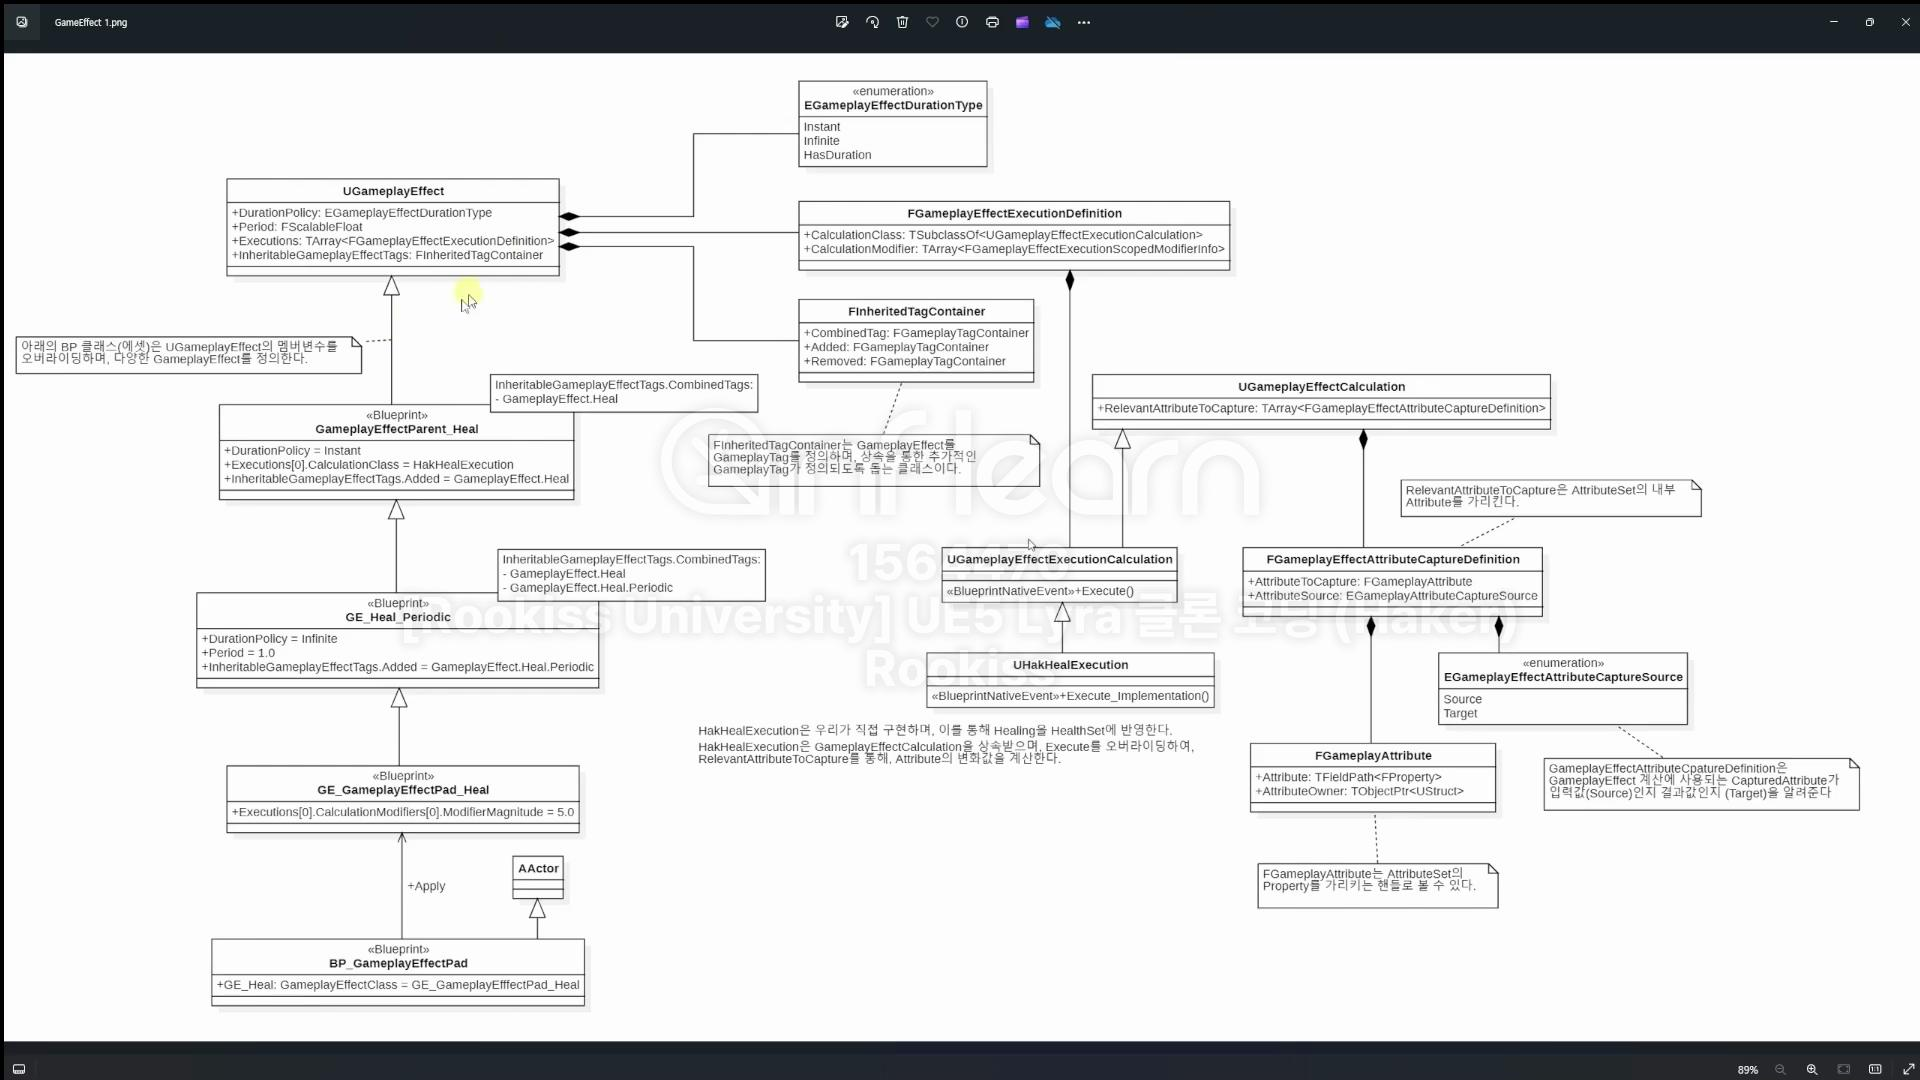Toggle the heart favorite icon

click(x=932, y=22)
